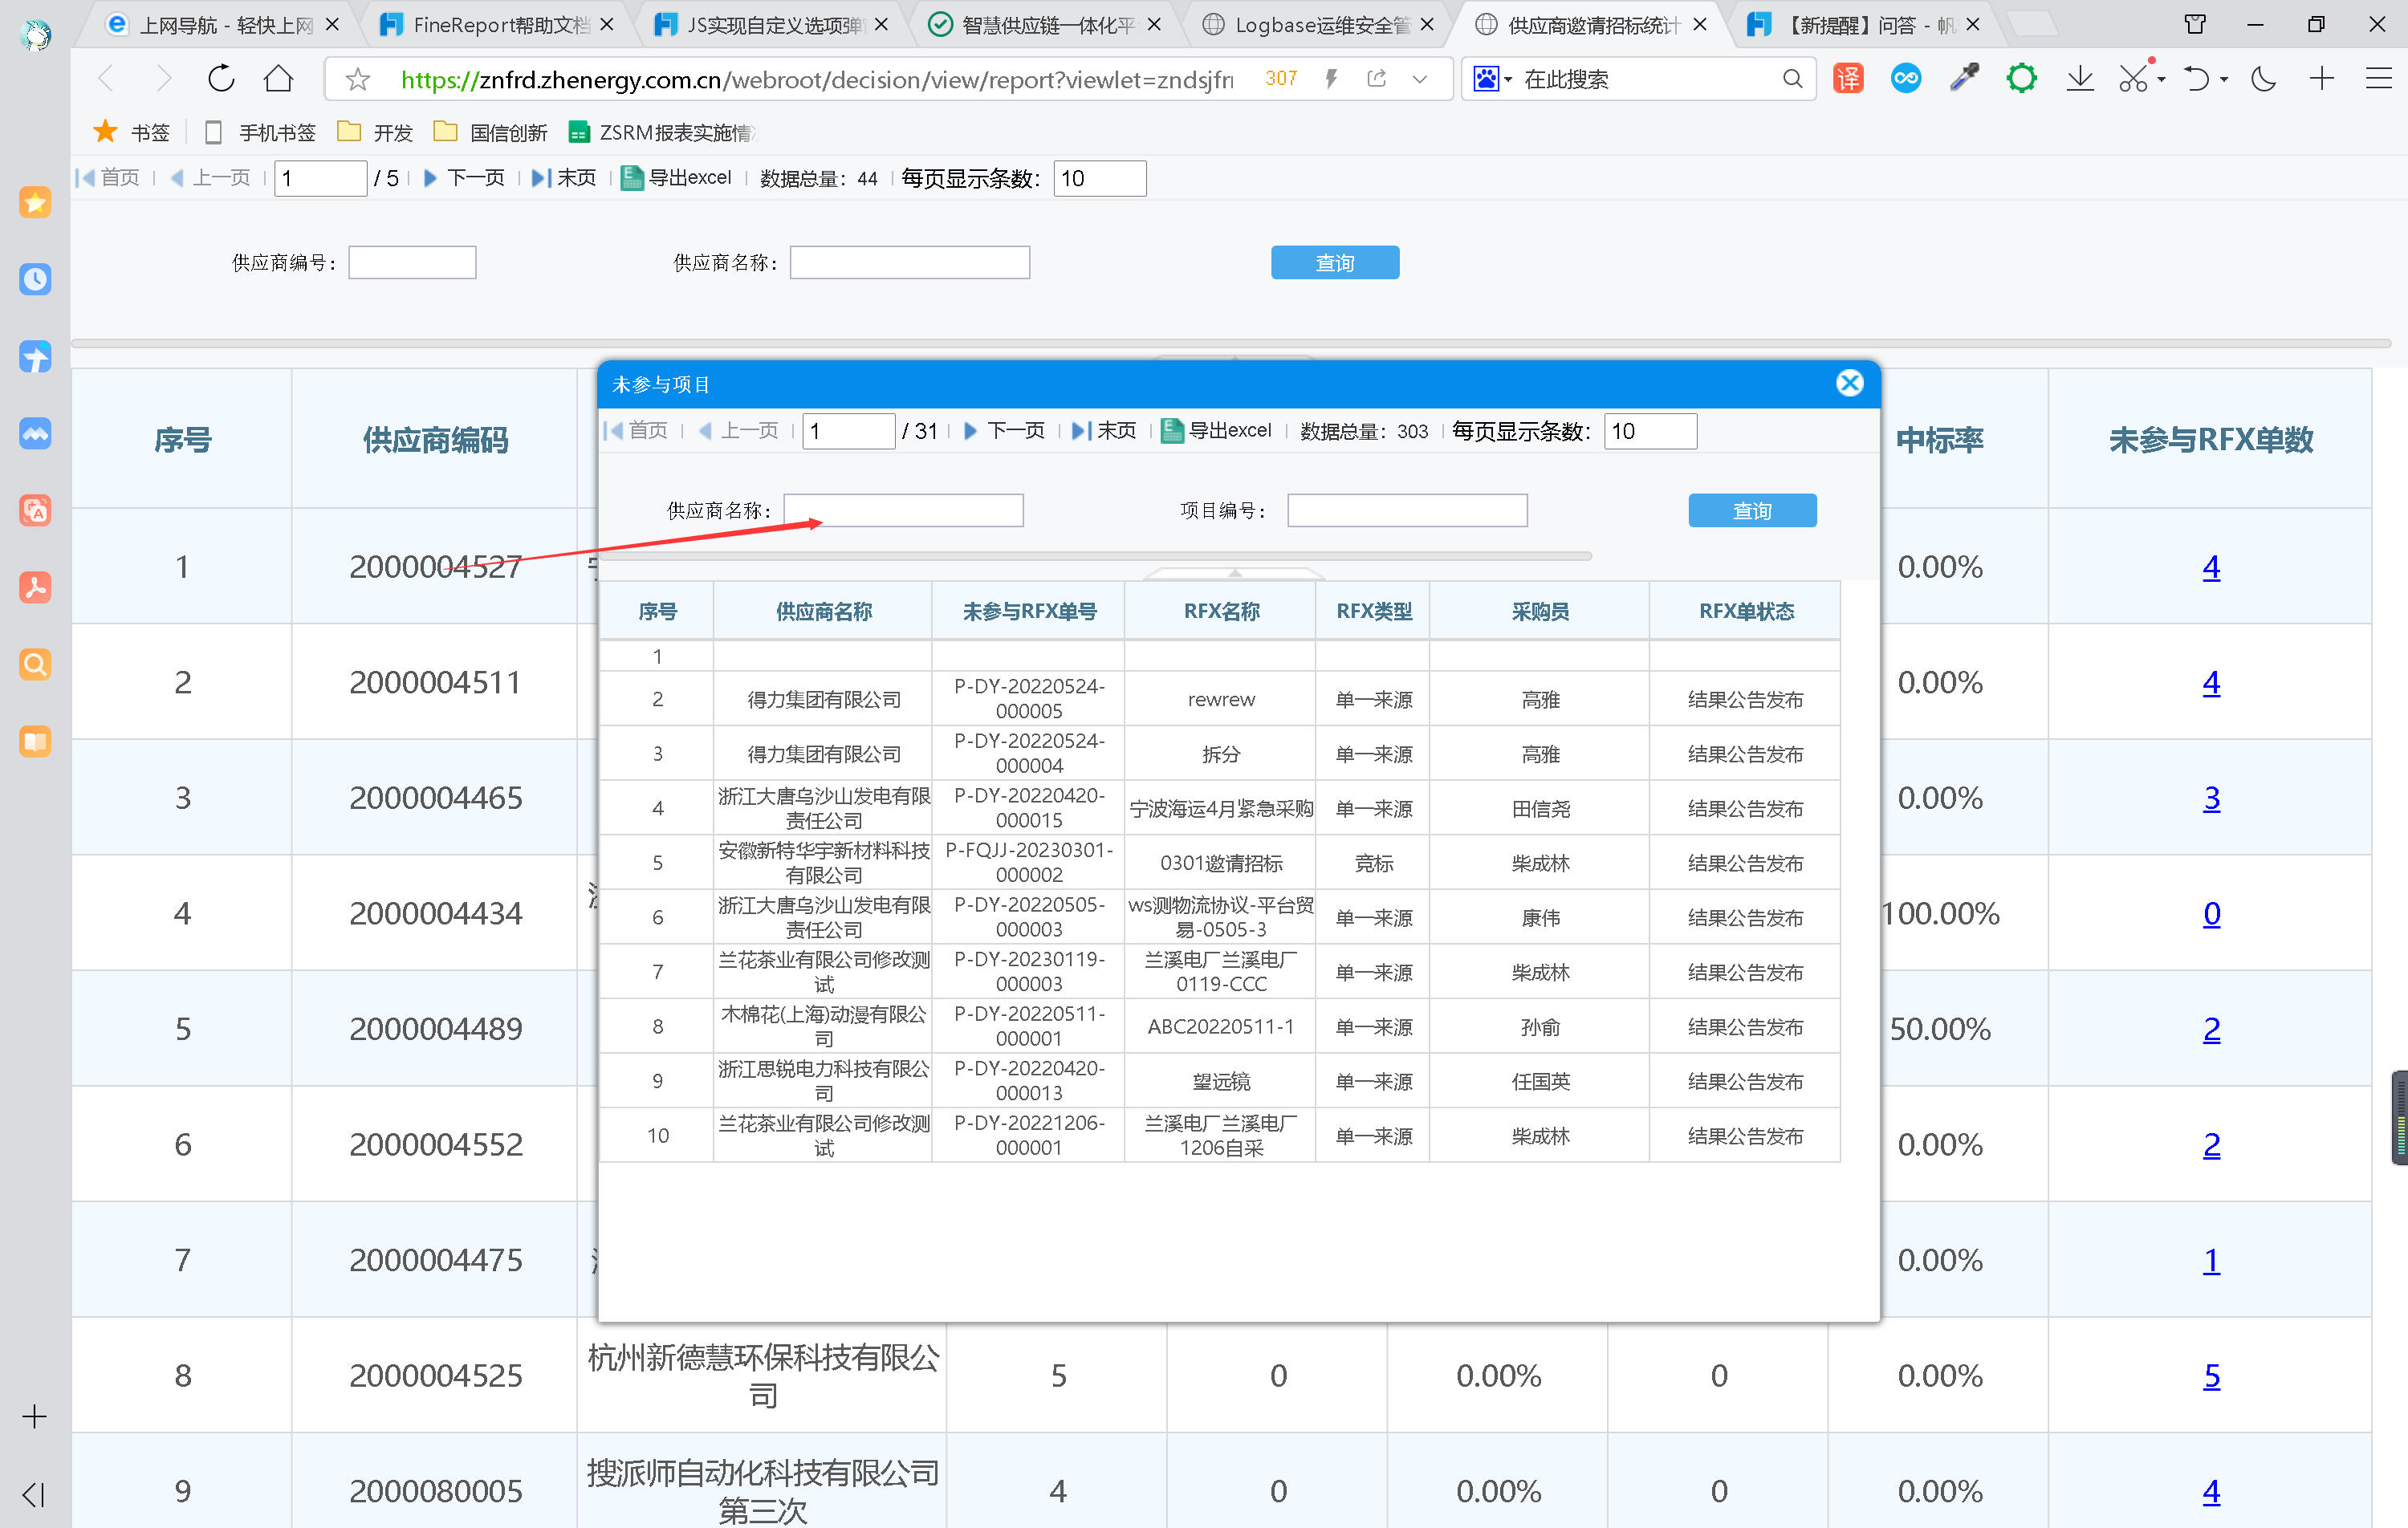Open the link 5 for supplier 2000004525

tap(2211, 1376)
